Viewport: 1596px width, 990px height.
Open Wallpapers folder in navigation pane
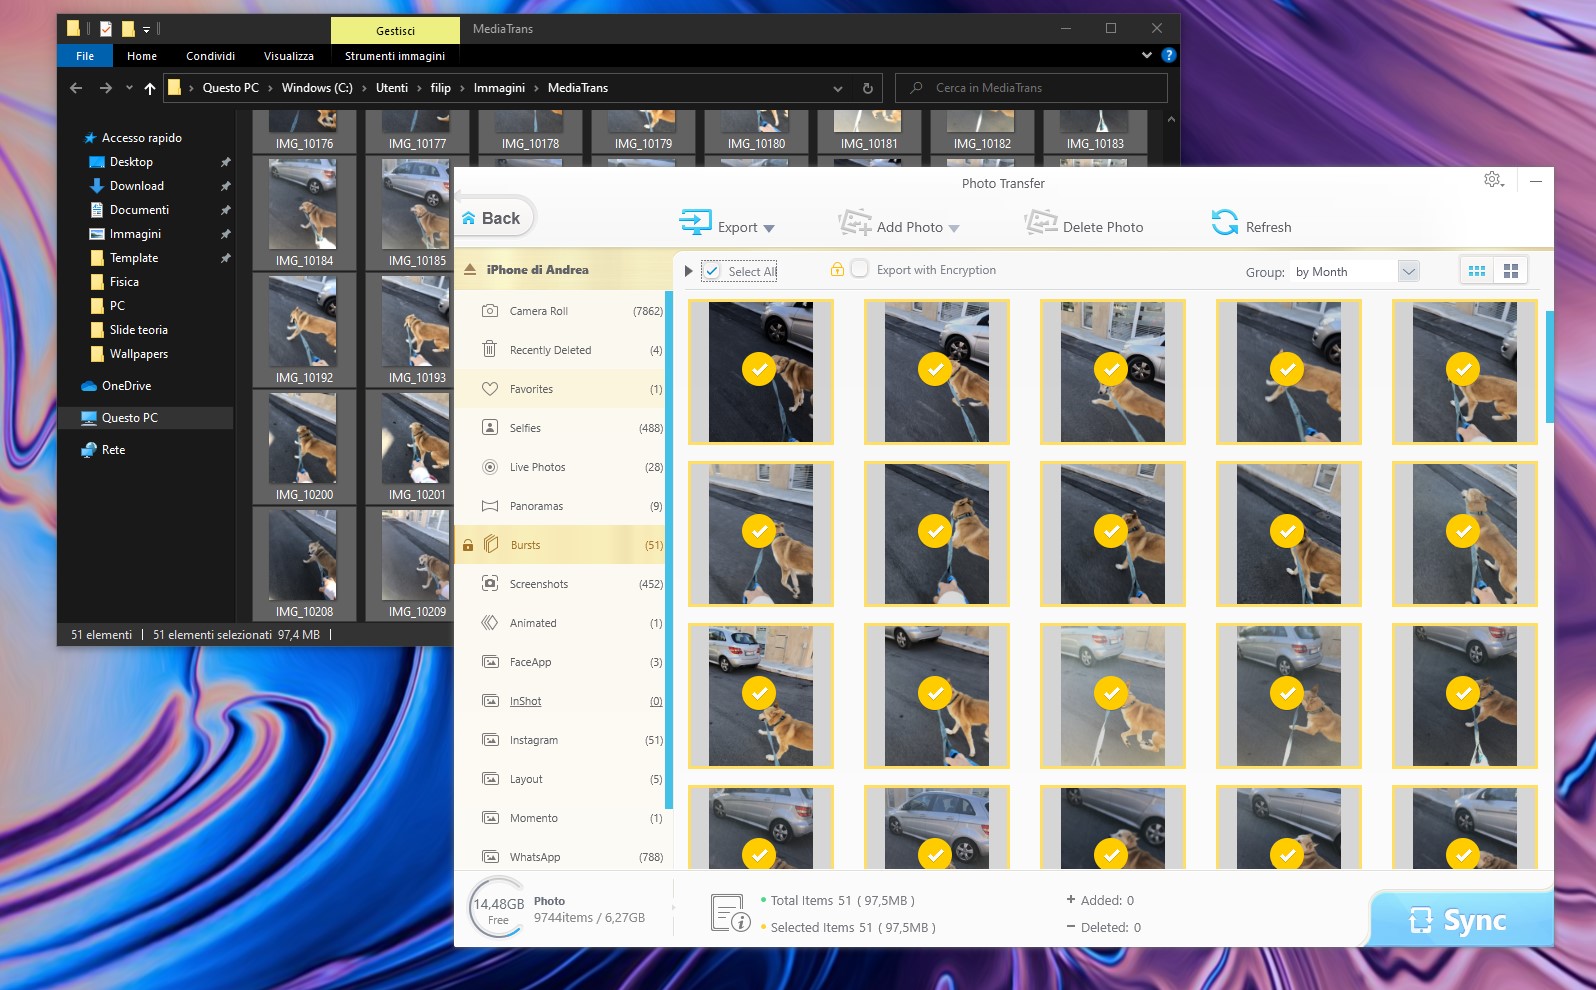click(x=138, y=354)
